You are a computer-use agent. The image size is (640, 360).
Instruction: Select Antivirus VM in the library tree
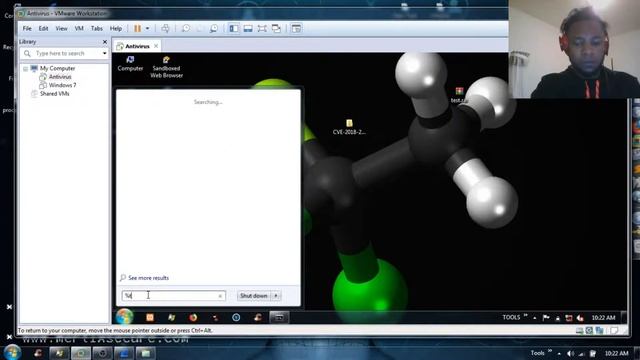(x=60, y=77)
